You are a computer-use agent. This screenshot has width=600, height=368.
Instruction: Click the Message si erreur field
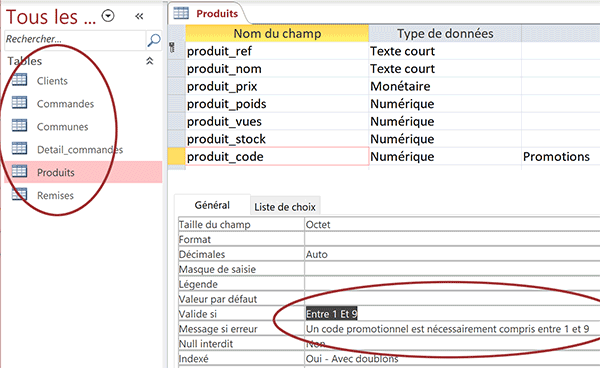(x=452, y=329)
